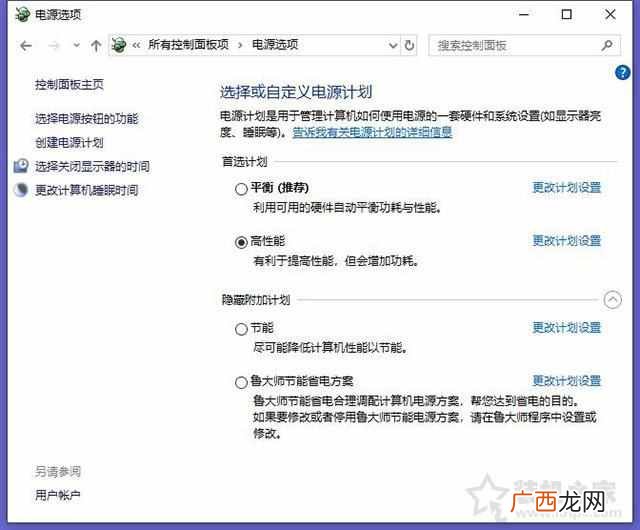The width and height of the screenshot is (640, 530).
Task: Open 更改计算机睡眠时间 link
Action: tap(87, 190)
